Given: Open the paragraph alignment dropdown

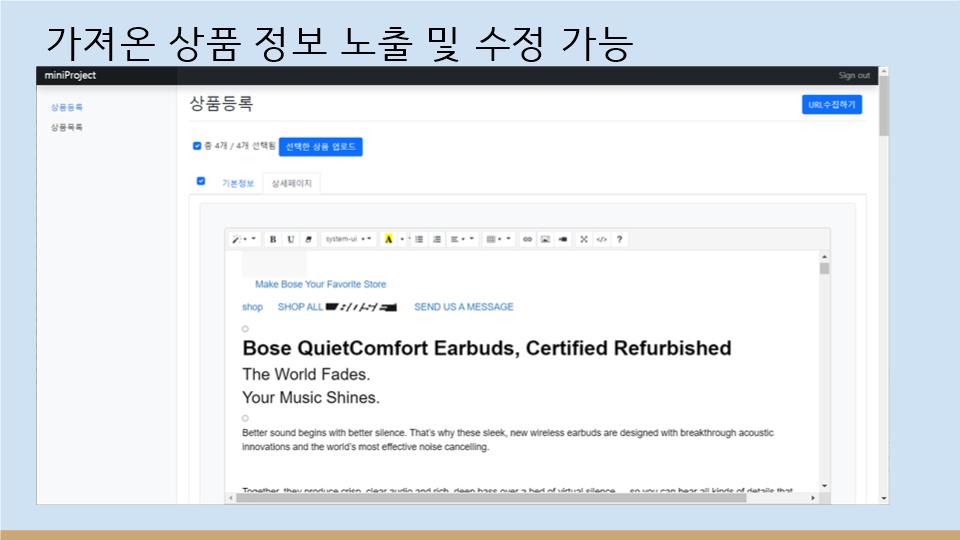Looking at the screenshot, I should tap(462, 239).
